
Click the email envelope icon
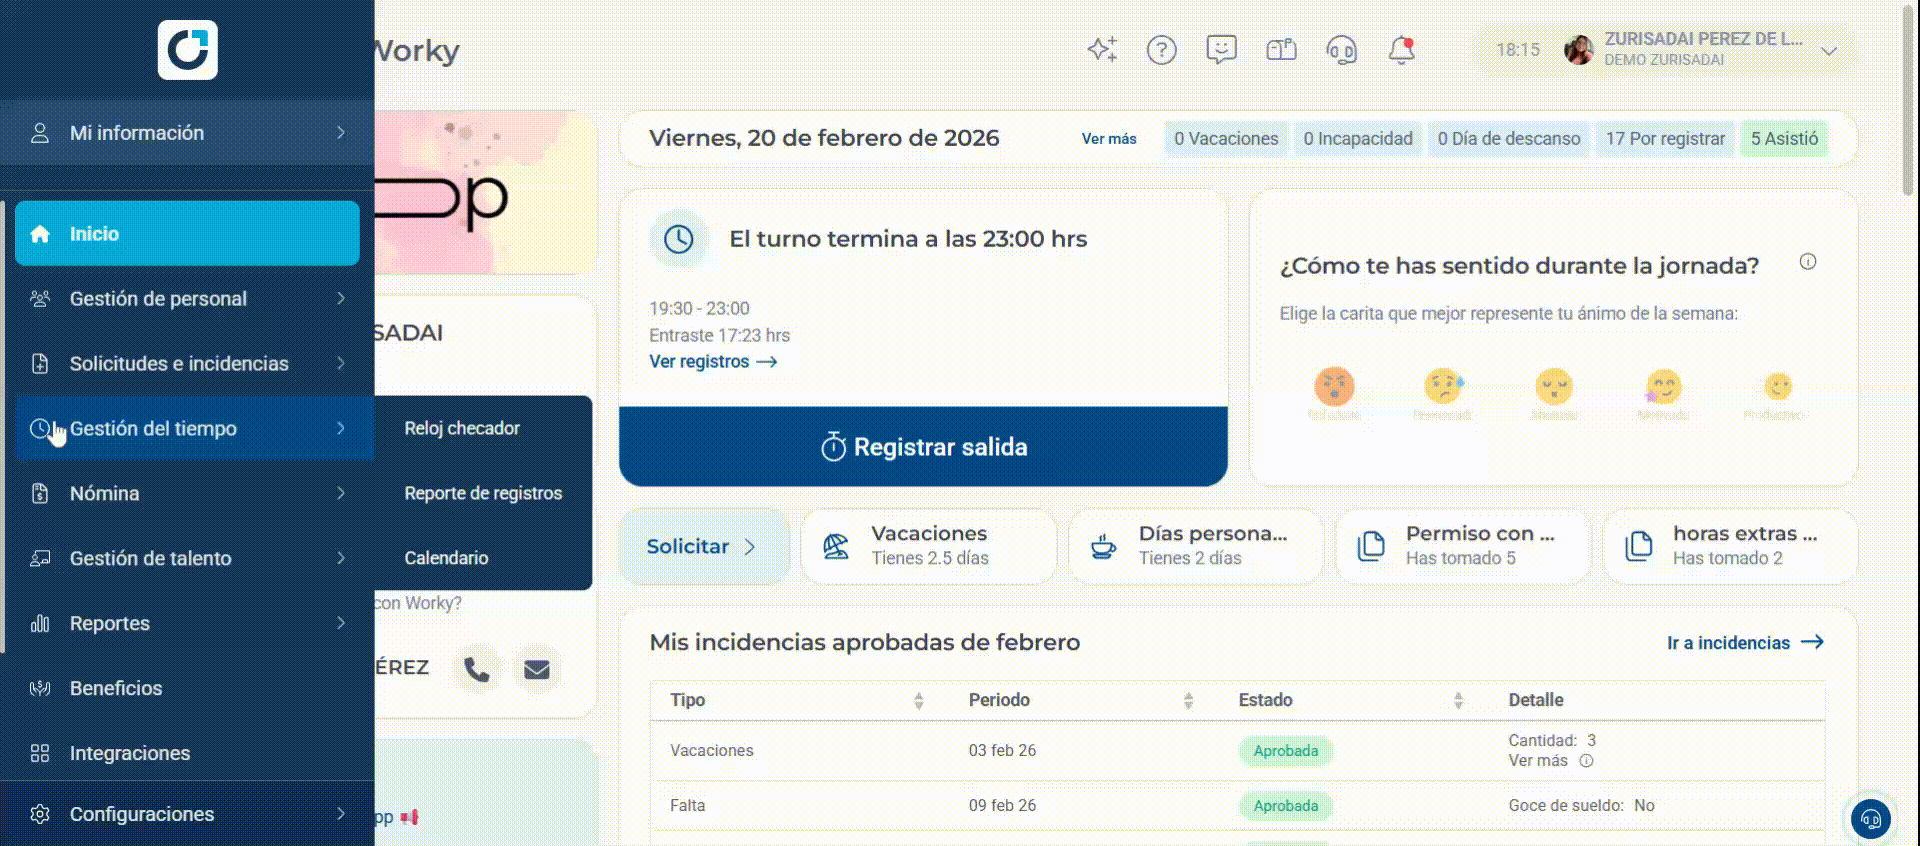click(x=537, y=669)
